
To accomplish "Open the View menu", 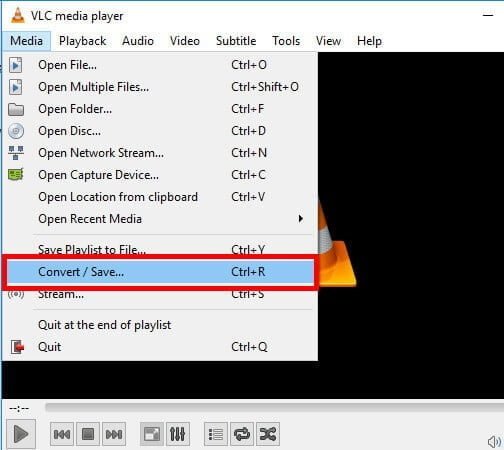I will tap(328, 41).
